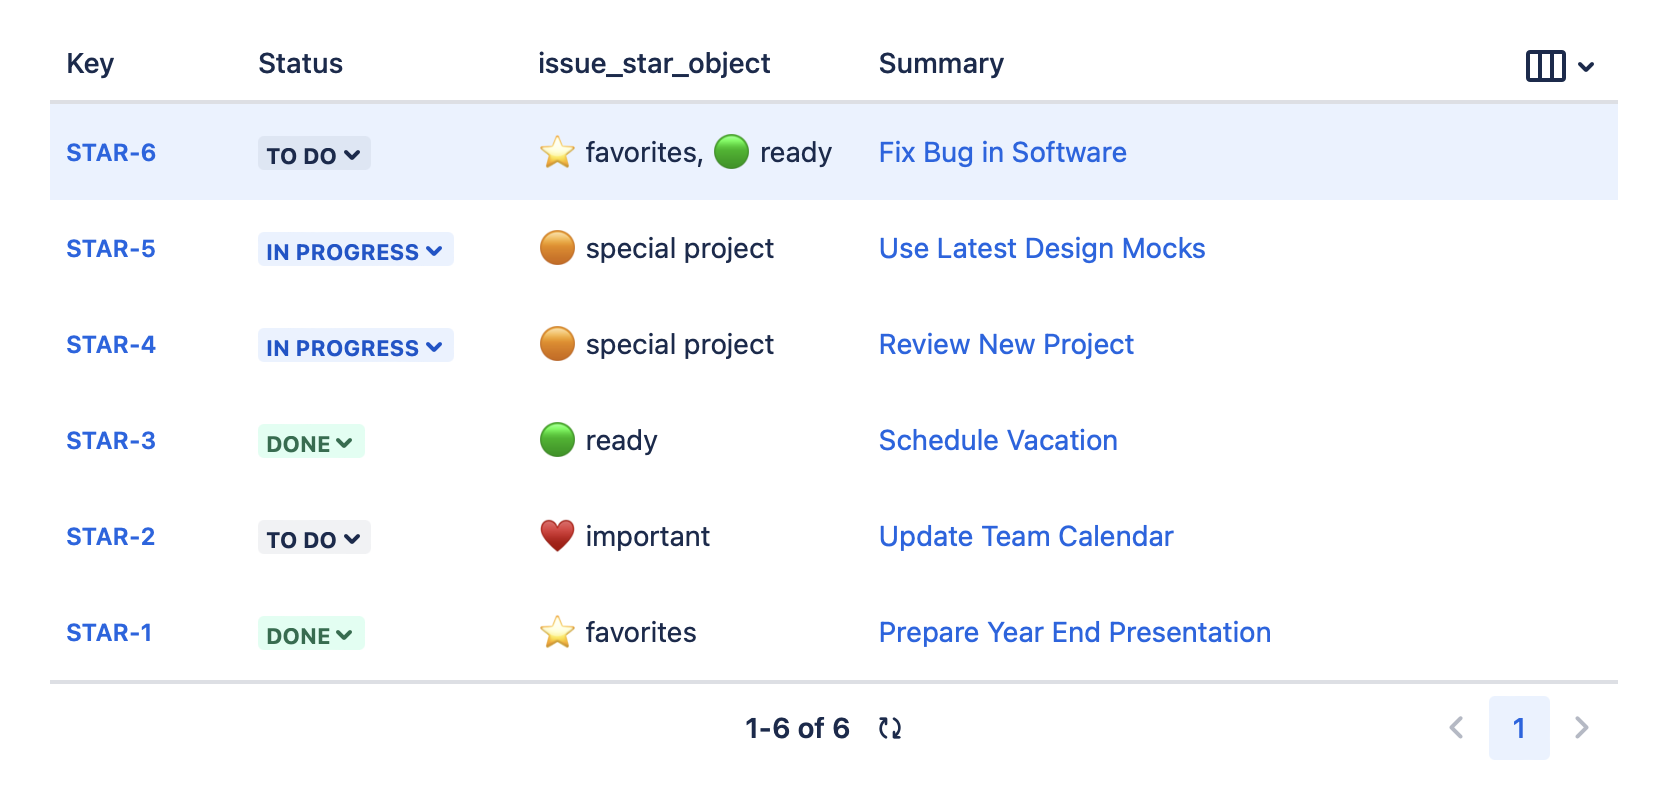Click the issue_star_object column header
This screenshot has width=1676, height=806.
pyautogui.click(x=653, y=64)
